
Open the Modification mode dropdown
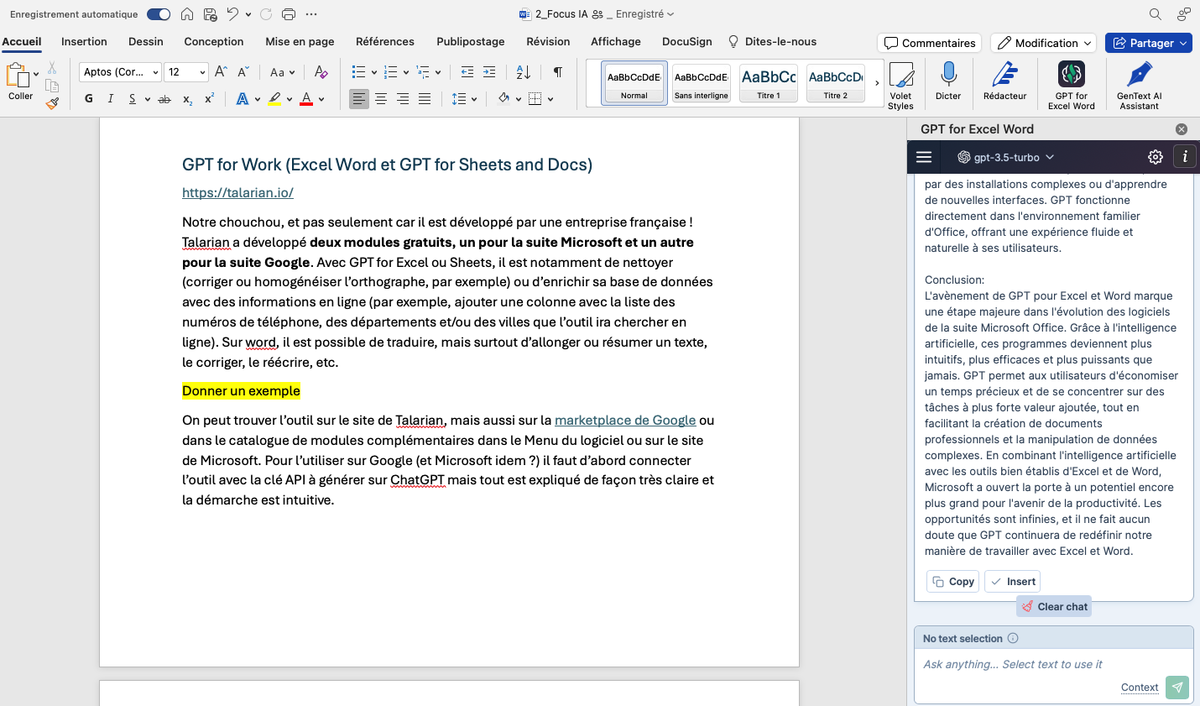[1044, 43]
